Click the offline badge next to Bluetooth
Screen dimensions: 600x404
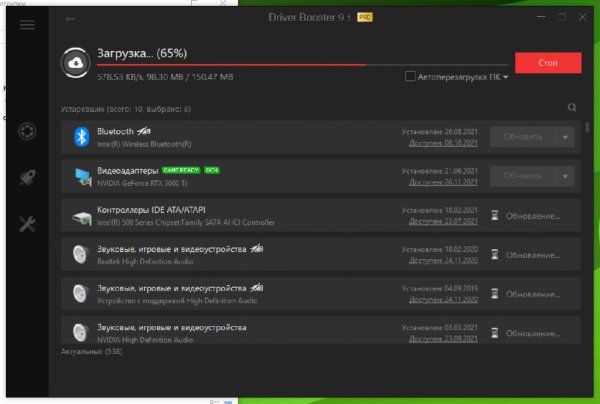coord(144,131)
